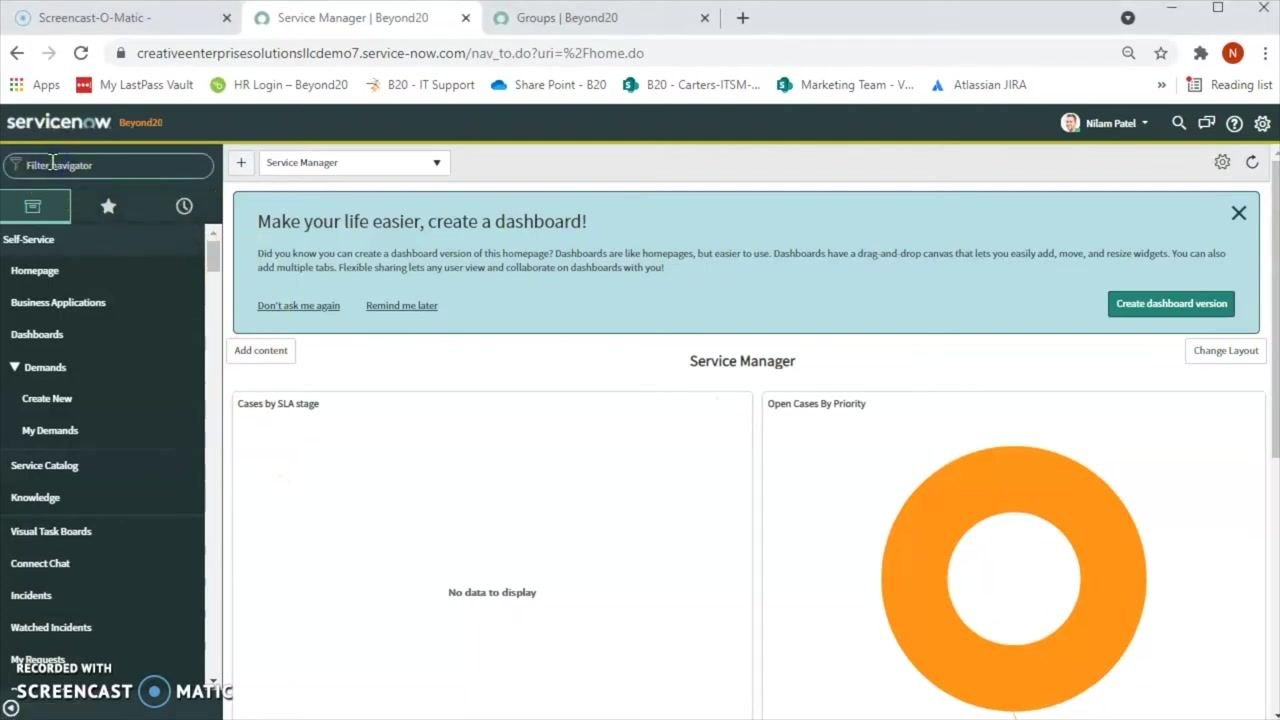
Task: Open Apps bookmark shortcut
Action: (35, 85)
